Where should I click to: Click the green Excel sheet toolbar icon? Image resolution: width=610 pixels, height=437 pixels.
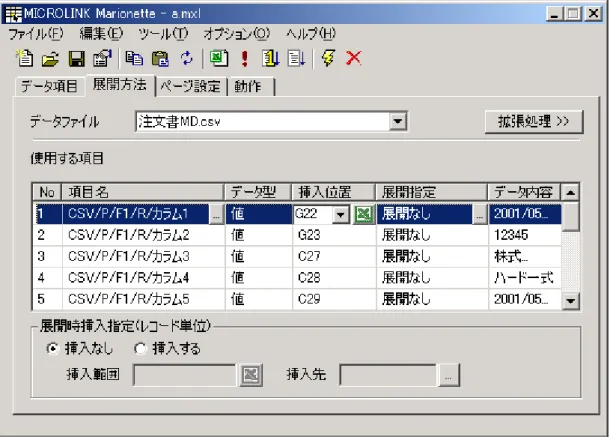point(219,59)
